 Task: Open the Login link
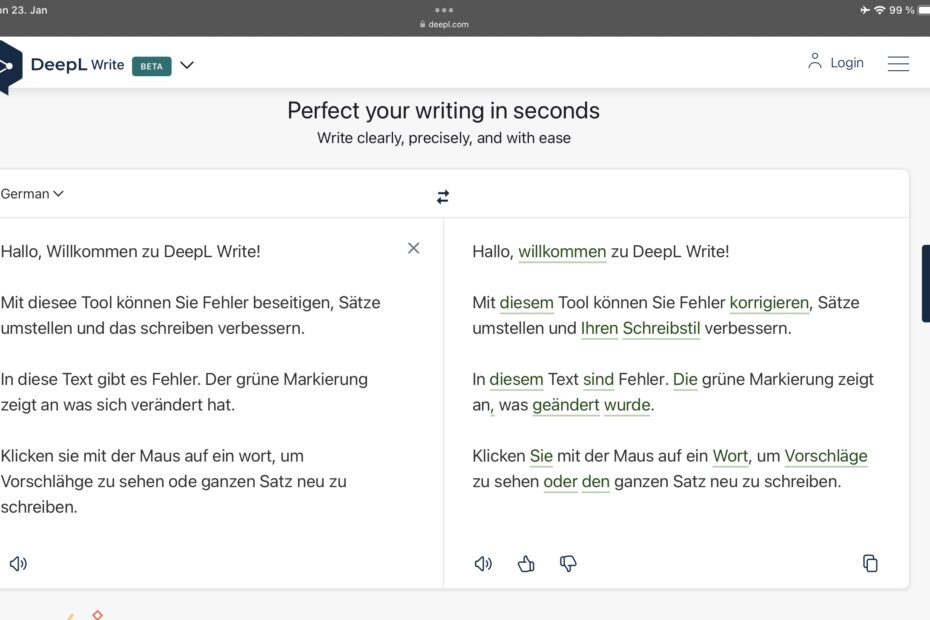[x=846, y=62]
